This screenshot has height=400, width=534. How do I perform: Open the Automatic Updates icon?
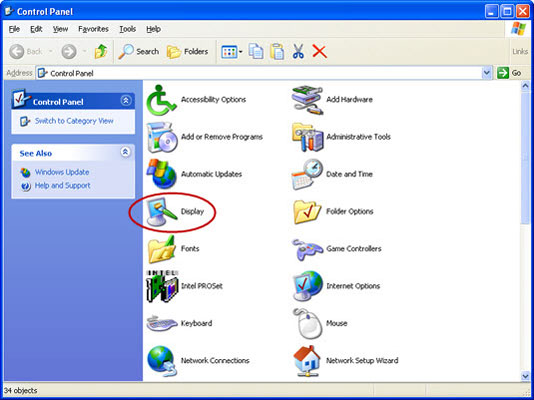pyautogui.click(x=161, y=174)
